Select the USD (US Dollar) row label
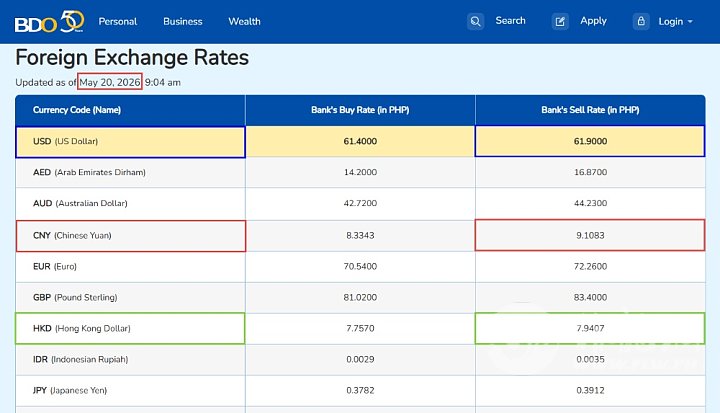720x413 pixels. (65, 141)
